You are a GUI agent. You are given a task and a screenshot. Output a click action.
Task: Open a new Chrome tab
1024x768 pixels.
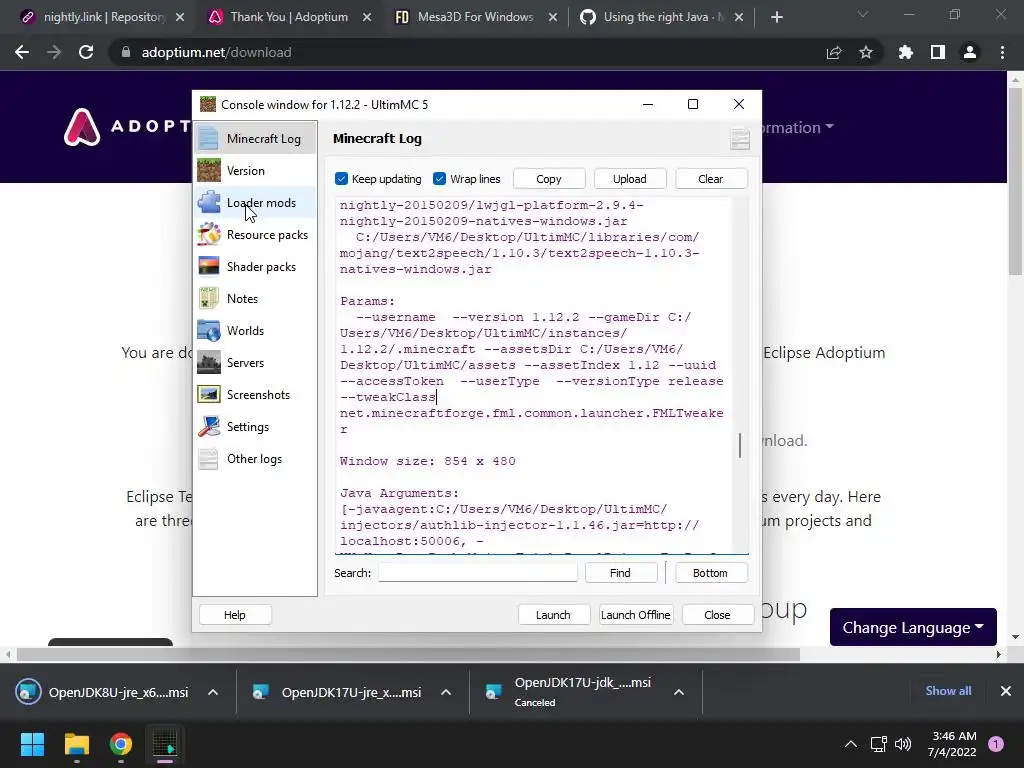776,17
